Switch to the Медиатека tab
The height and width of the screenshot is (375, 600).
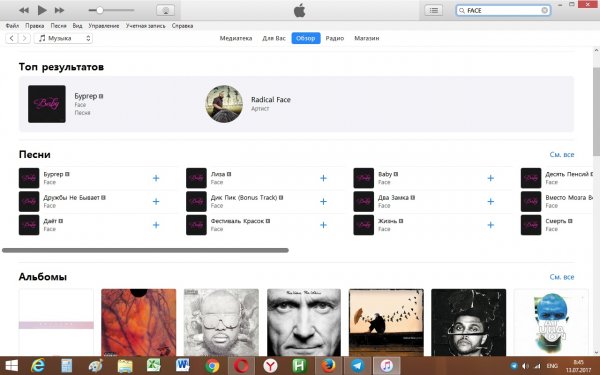[236, 38]
